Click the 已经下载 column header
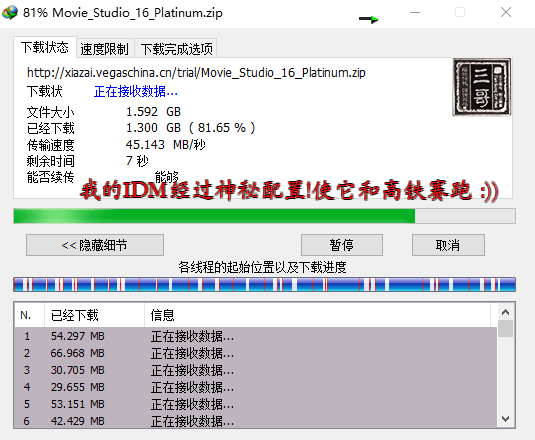 (94, 315)
